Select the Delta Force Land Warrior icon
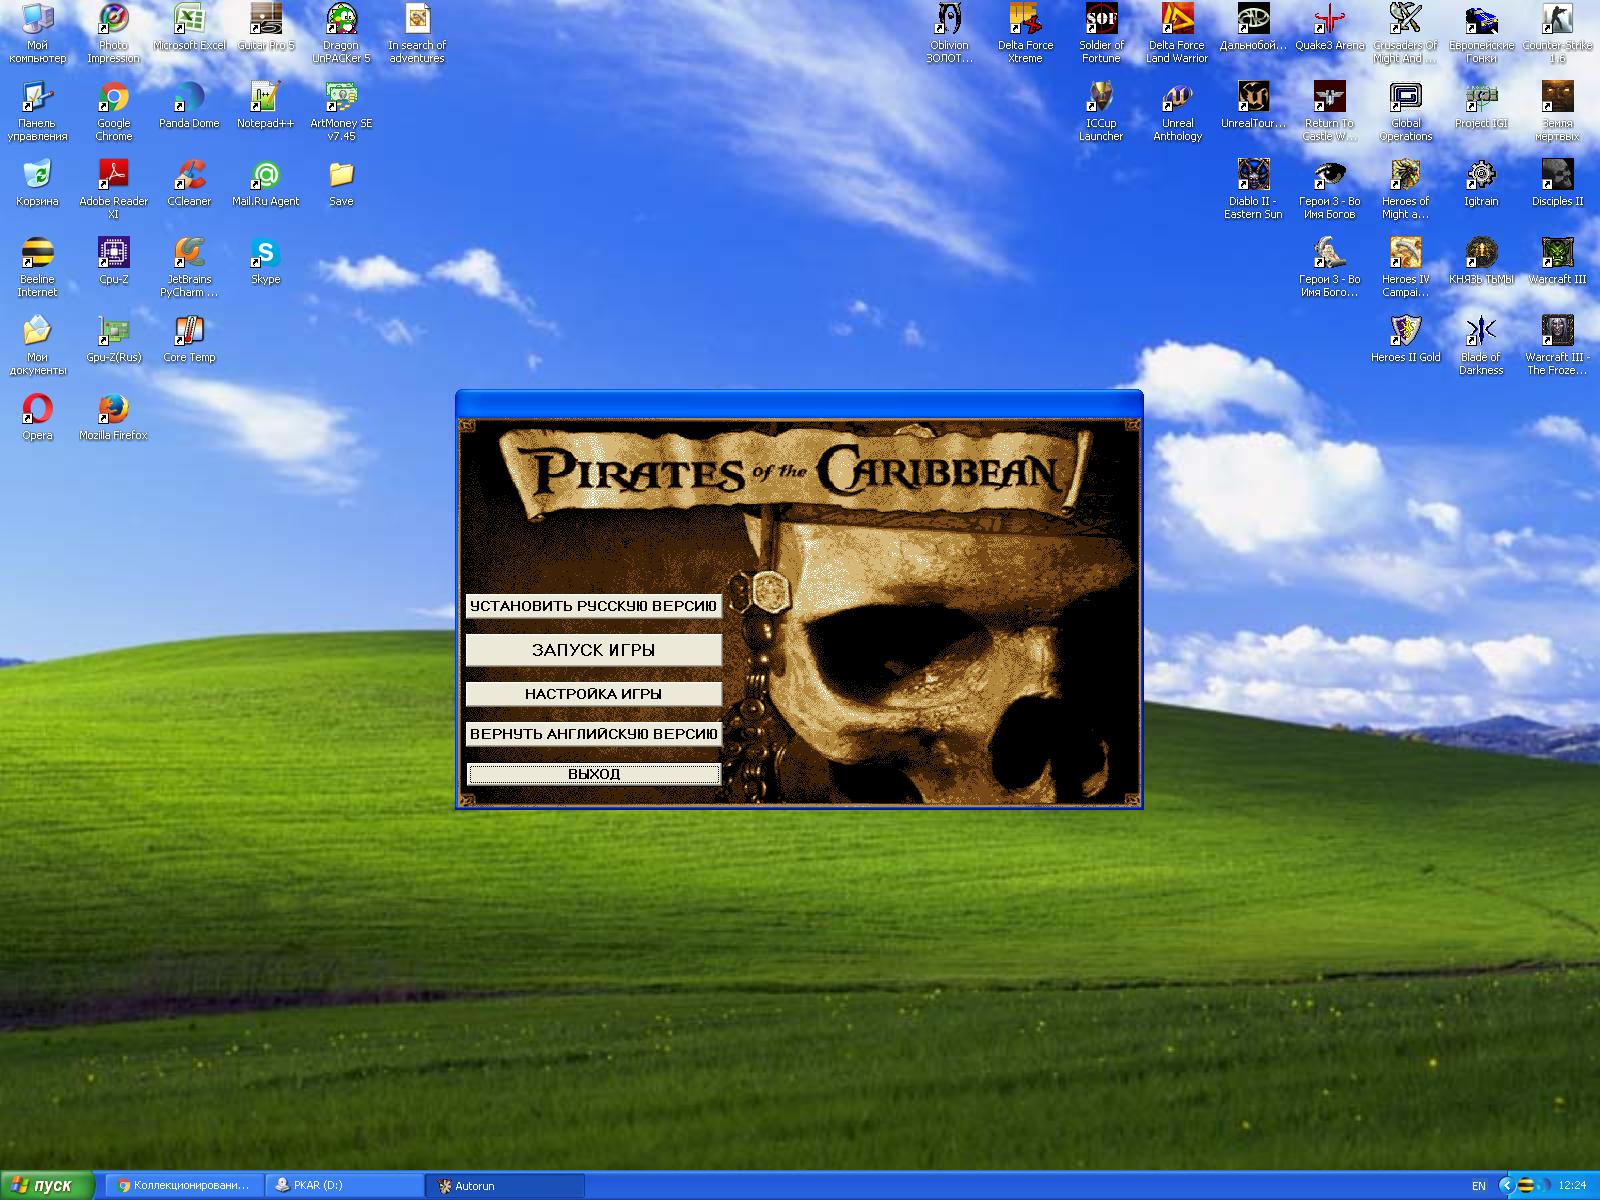This screenshot has height=1200, width=1600. (x=1177, y=34)
